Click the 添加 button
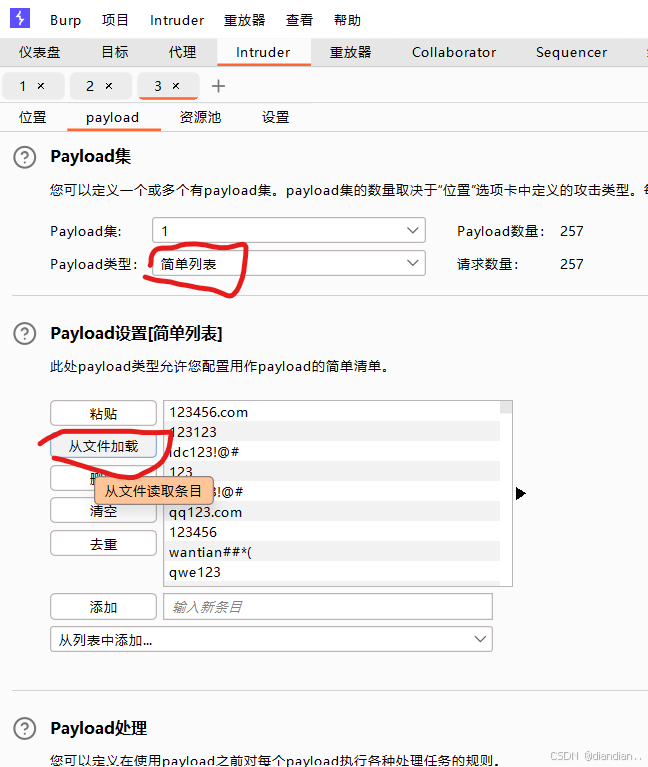Screen dimensions: 648x767 click(x=103, y=607)
